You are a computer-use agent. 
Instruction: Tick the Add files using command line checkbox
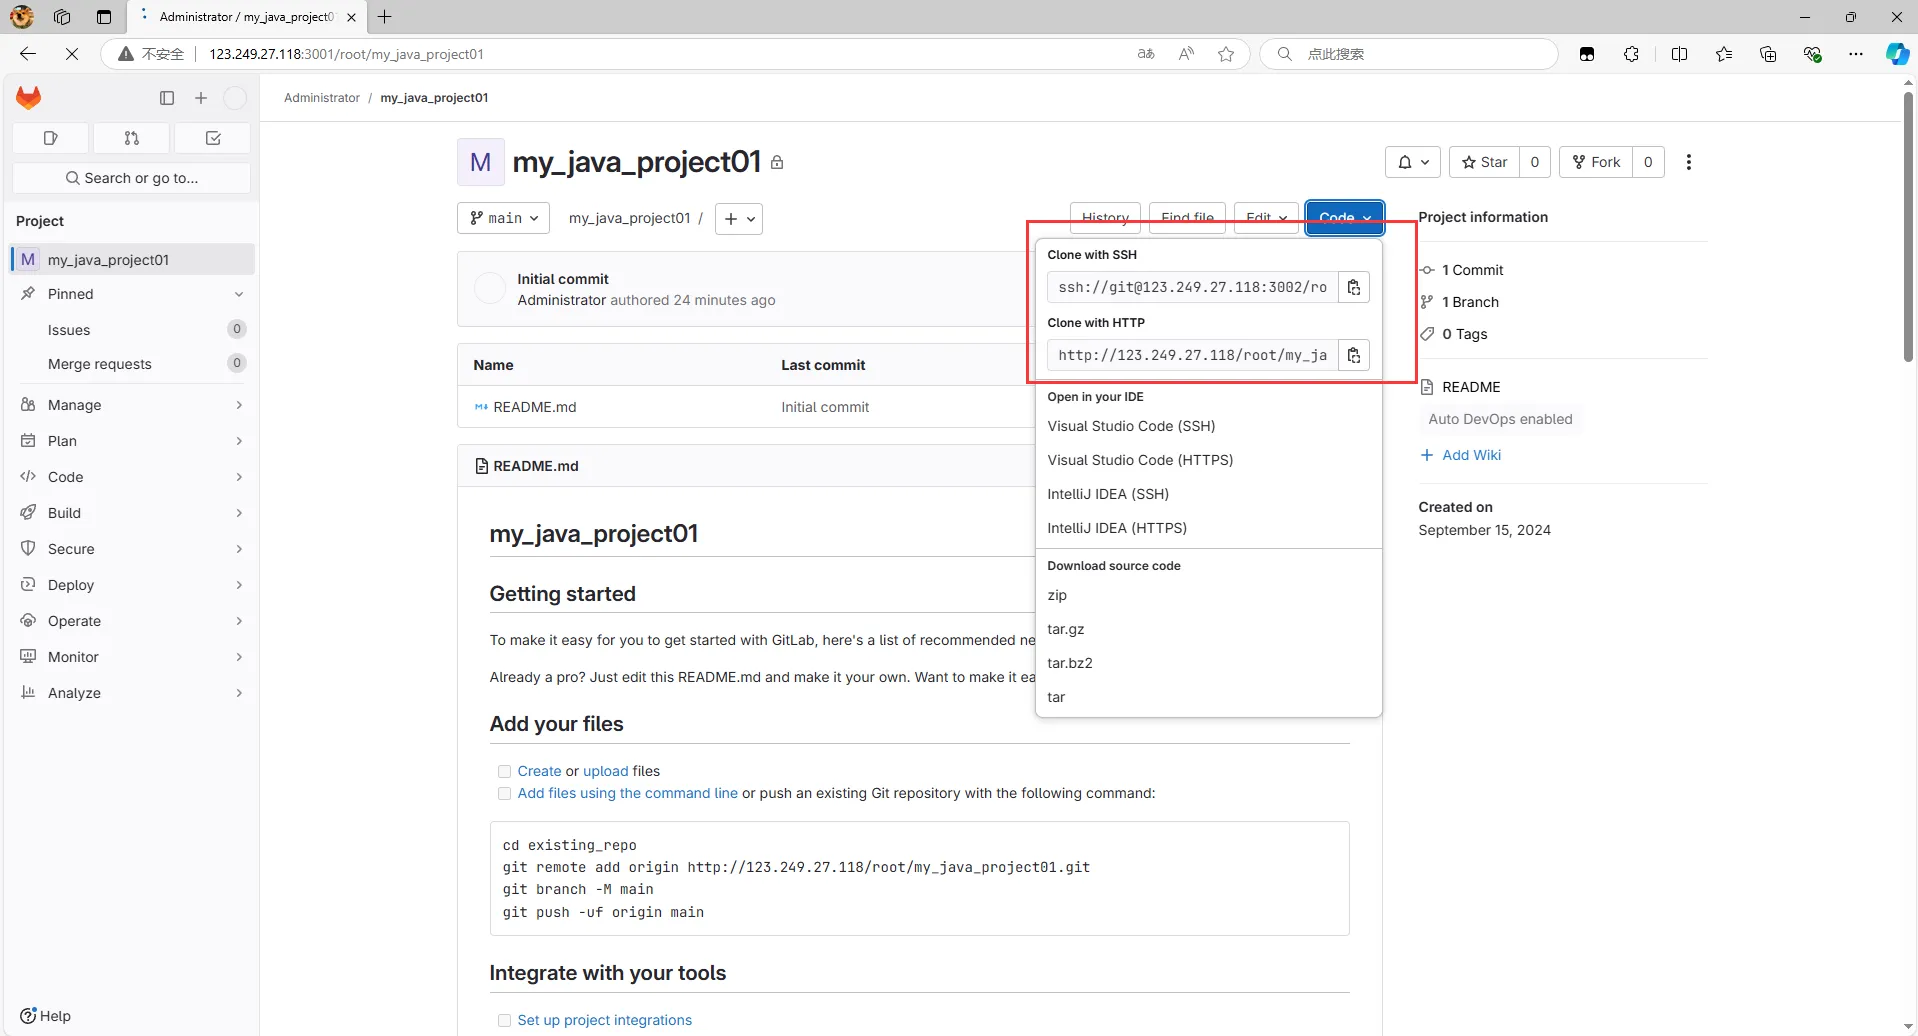tap(505, 793)
